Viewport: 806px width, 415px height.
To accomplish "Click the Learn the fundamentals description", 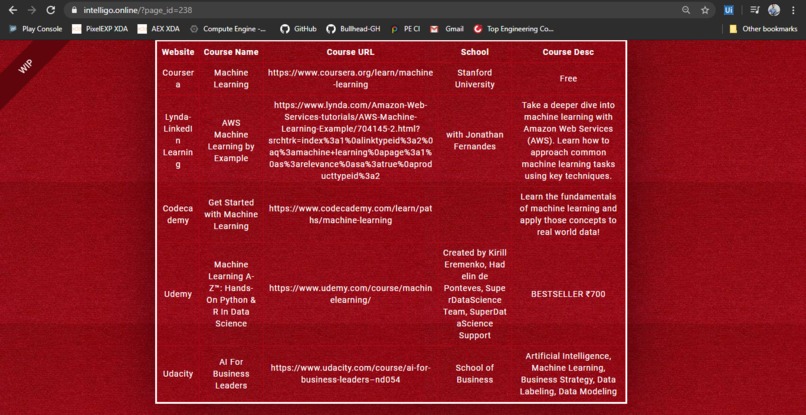I will click(x=568, y=214).
